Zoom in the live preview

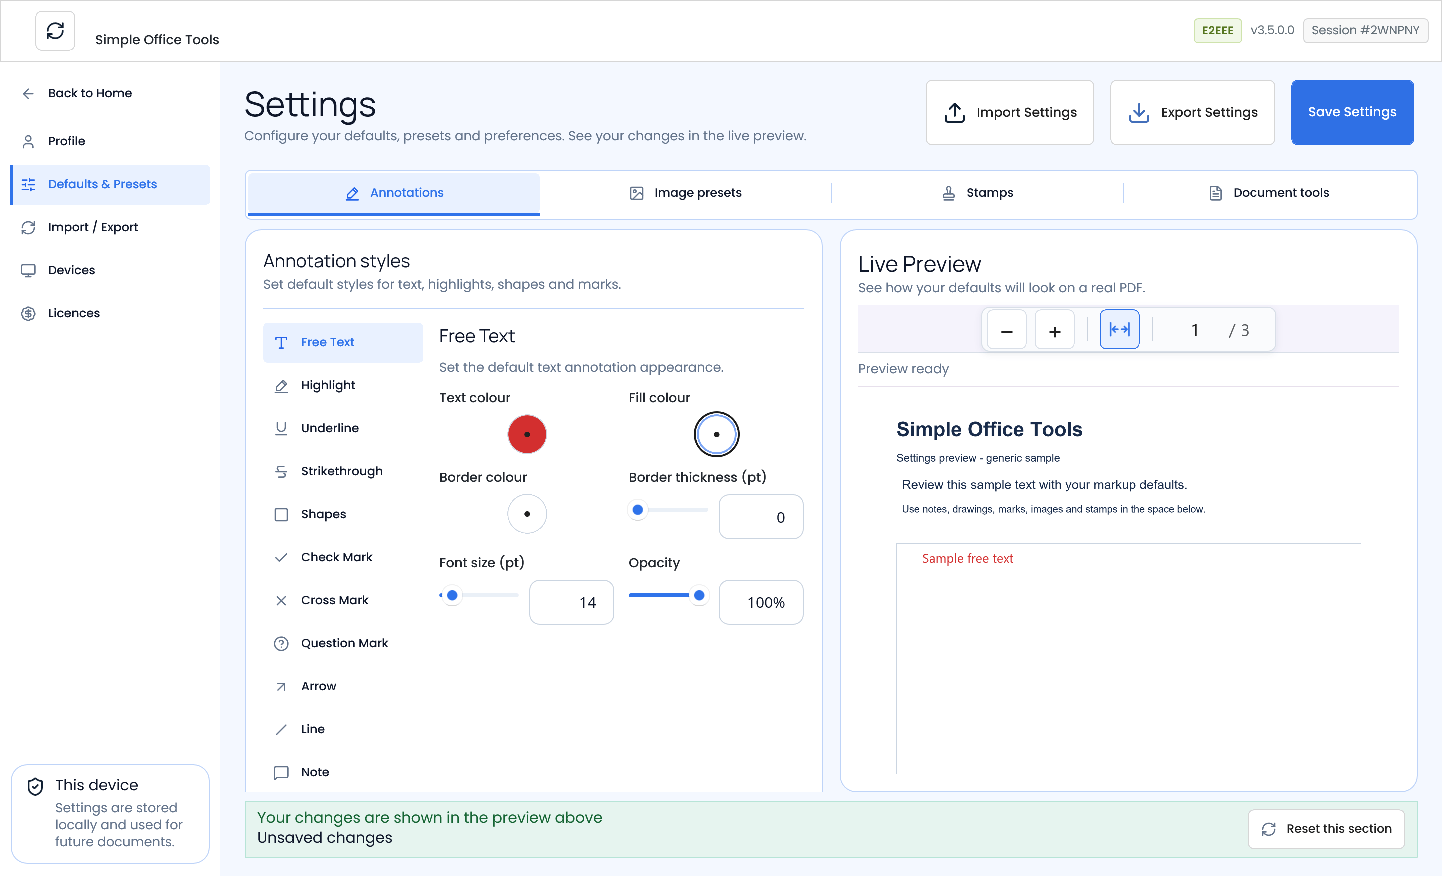[1055, 330]
